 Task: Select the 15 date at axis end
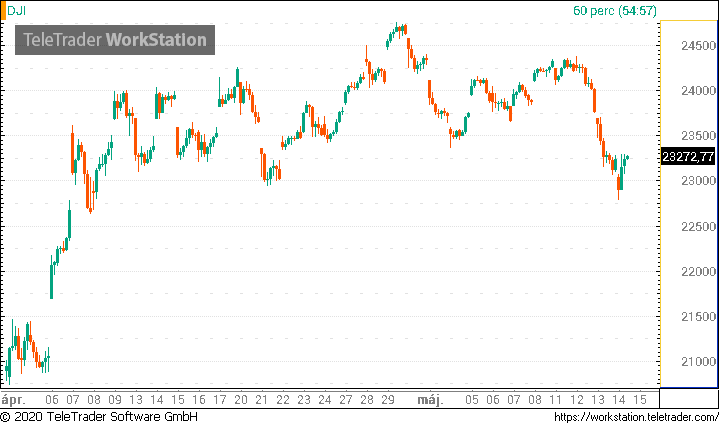[x=640, y=400]
